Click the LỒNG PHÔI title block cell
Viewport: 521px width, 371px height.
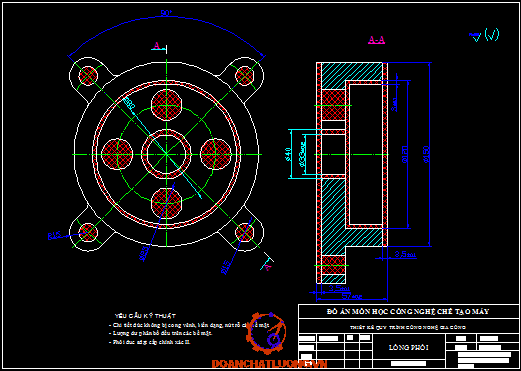pyautogui.click(x=409, y=347)
